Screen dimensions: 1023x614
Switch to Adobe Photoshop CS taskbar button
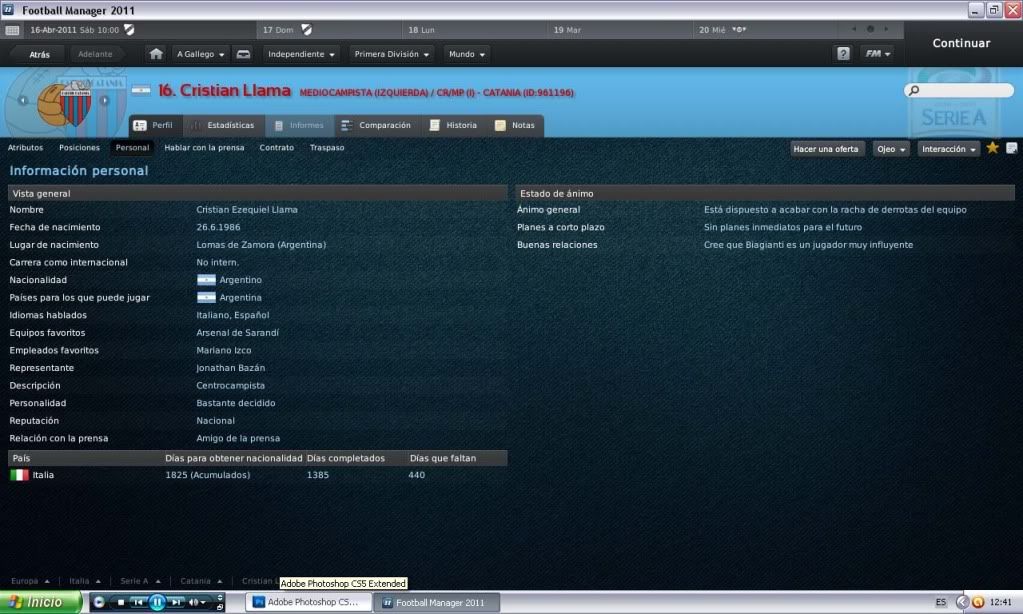tap(309, 602)
